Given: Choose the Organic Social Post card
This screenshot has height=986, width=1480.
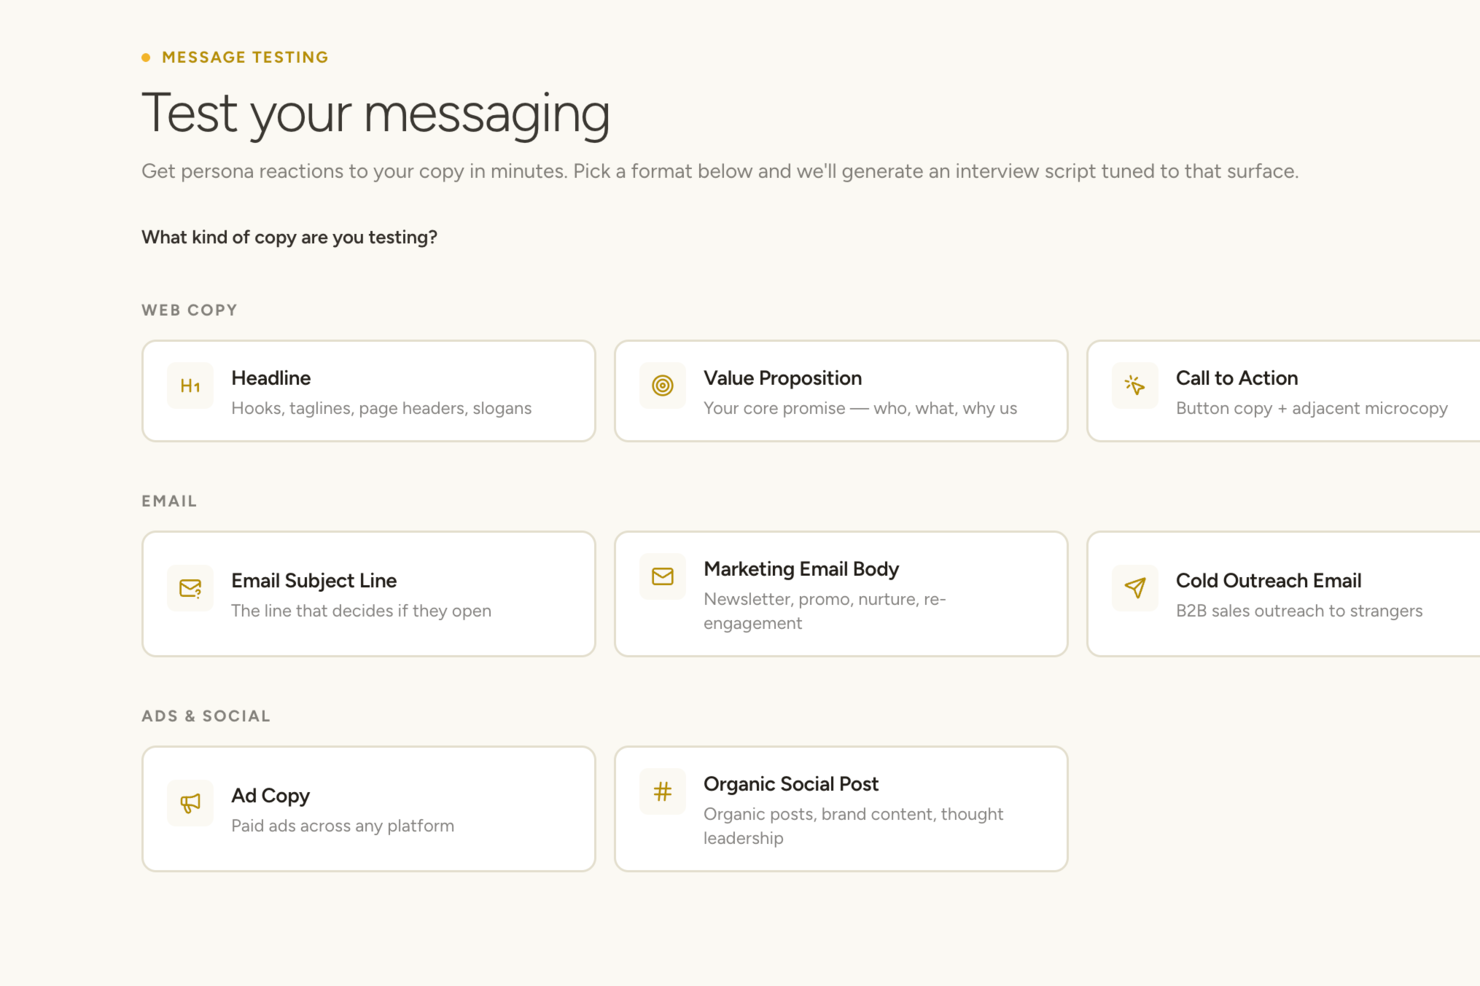Looking at the screenshot, I should click(841, 809).
